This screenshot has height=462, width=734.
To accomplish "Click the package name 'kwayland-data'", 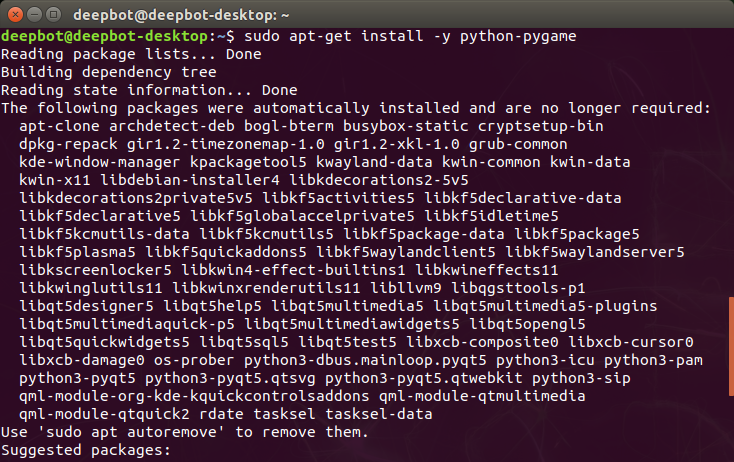I will pos(374,162).
